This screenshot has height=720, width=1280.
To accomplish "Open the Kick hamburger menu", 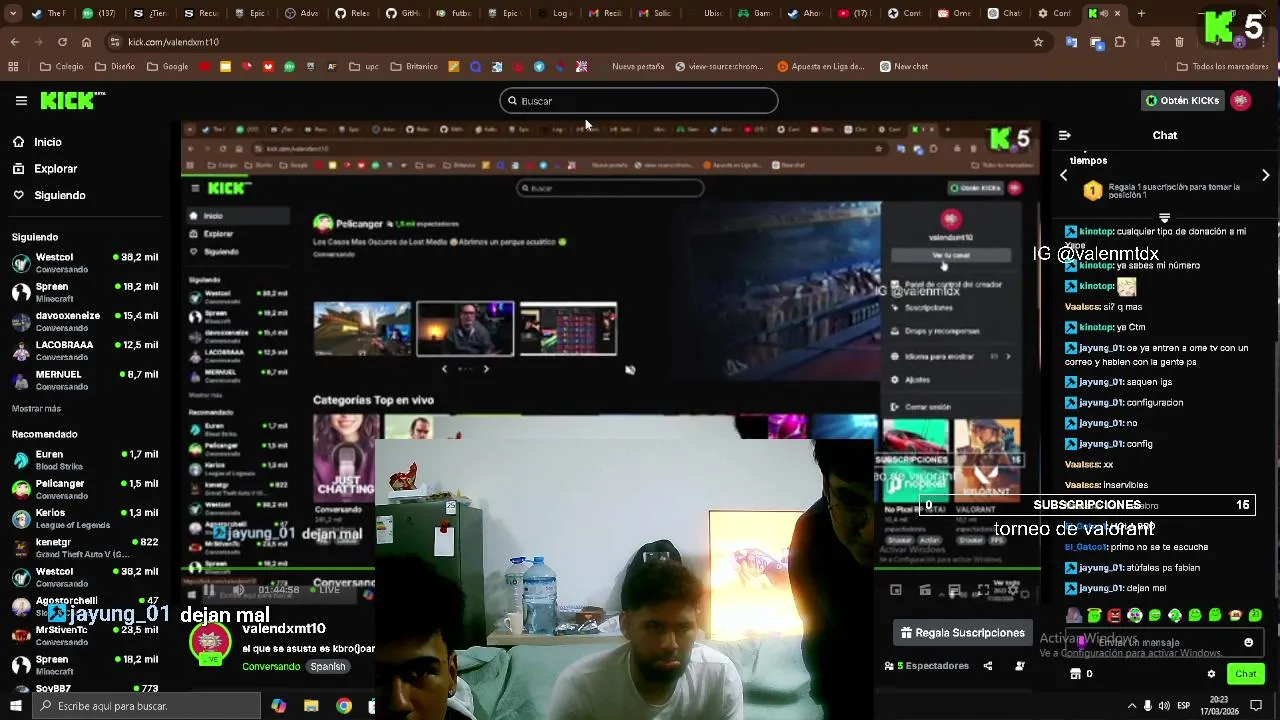I will (x=21, y=100).
